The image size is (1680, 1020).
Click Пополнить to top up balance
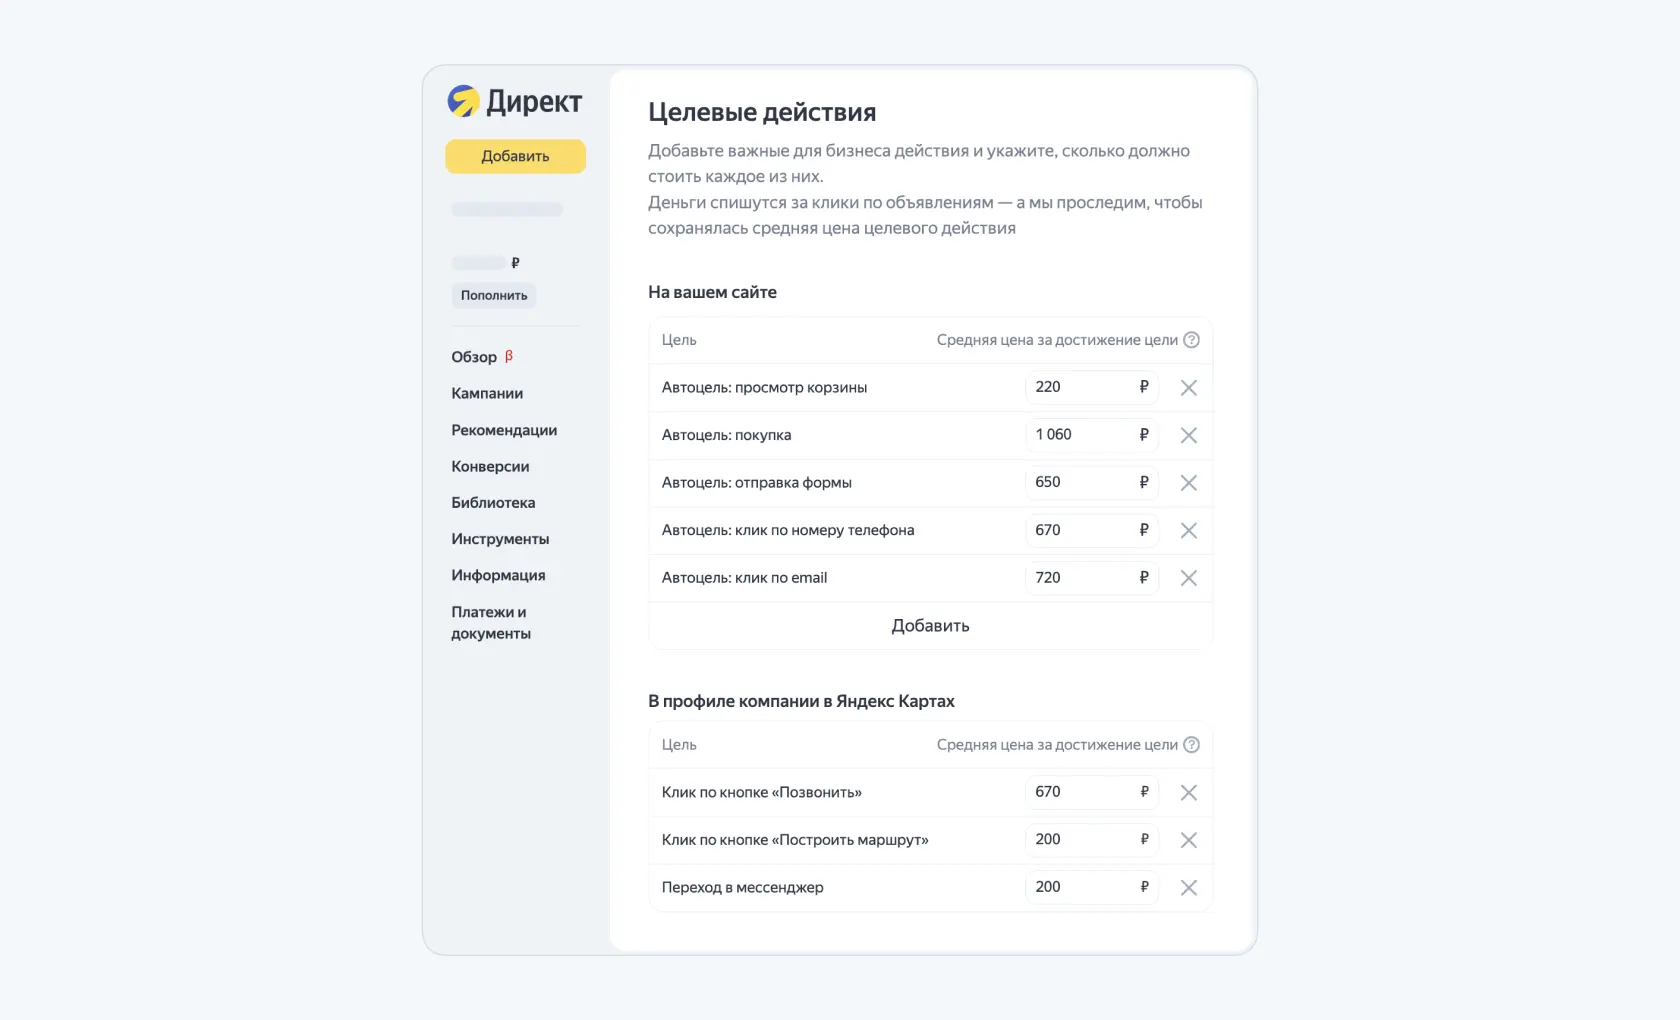click(494, 295)
